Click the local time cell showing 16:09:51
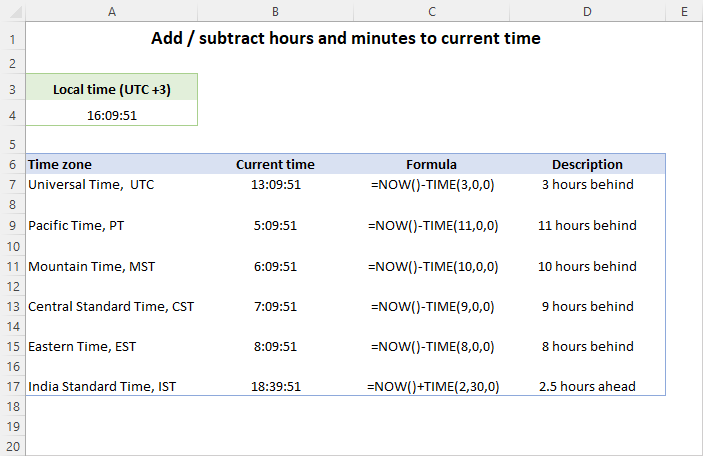The width and height of the screenshot is (703, 456). (x=112, y=115)
